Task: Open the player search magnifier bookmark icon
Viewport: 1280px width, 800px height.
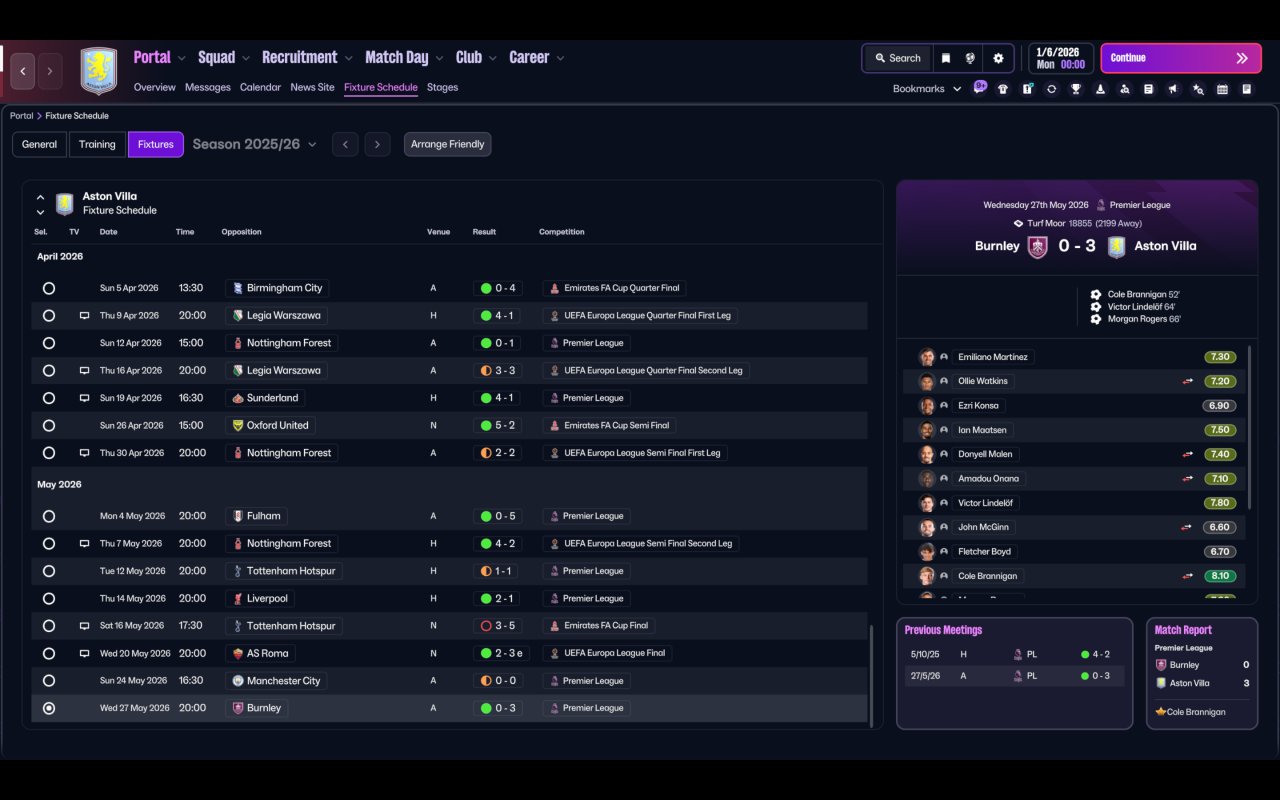Action: click(1125, 89)
